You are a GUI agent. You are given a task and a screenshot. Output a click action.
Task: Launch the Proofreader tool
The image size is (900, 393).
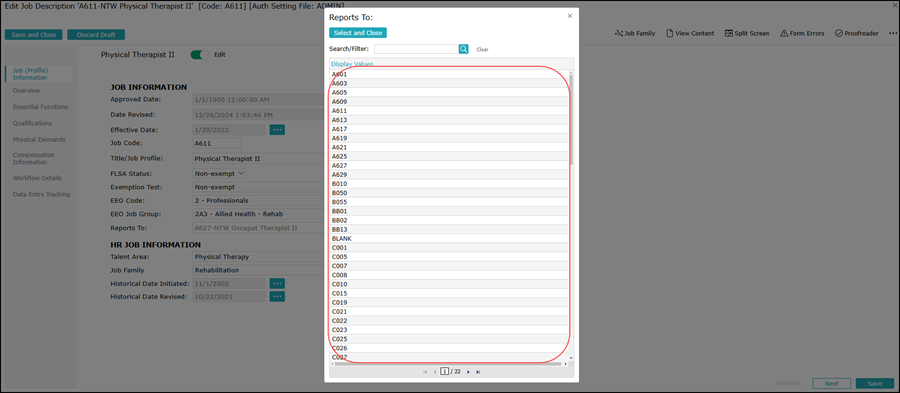pyautogui.click(x=856, y=33)
